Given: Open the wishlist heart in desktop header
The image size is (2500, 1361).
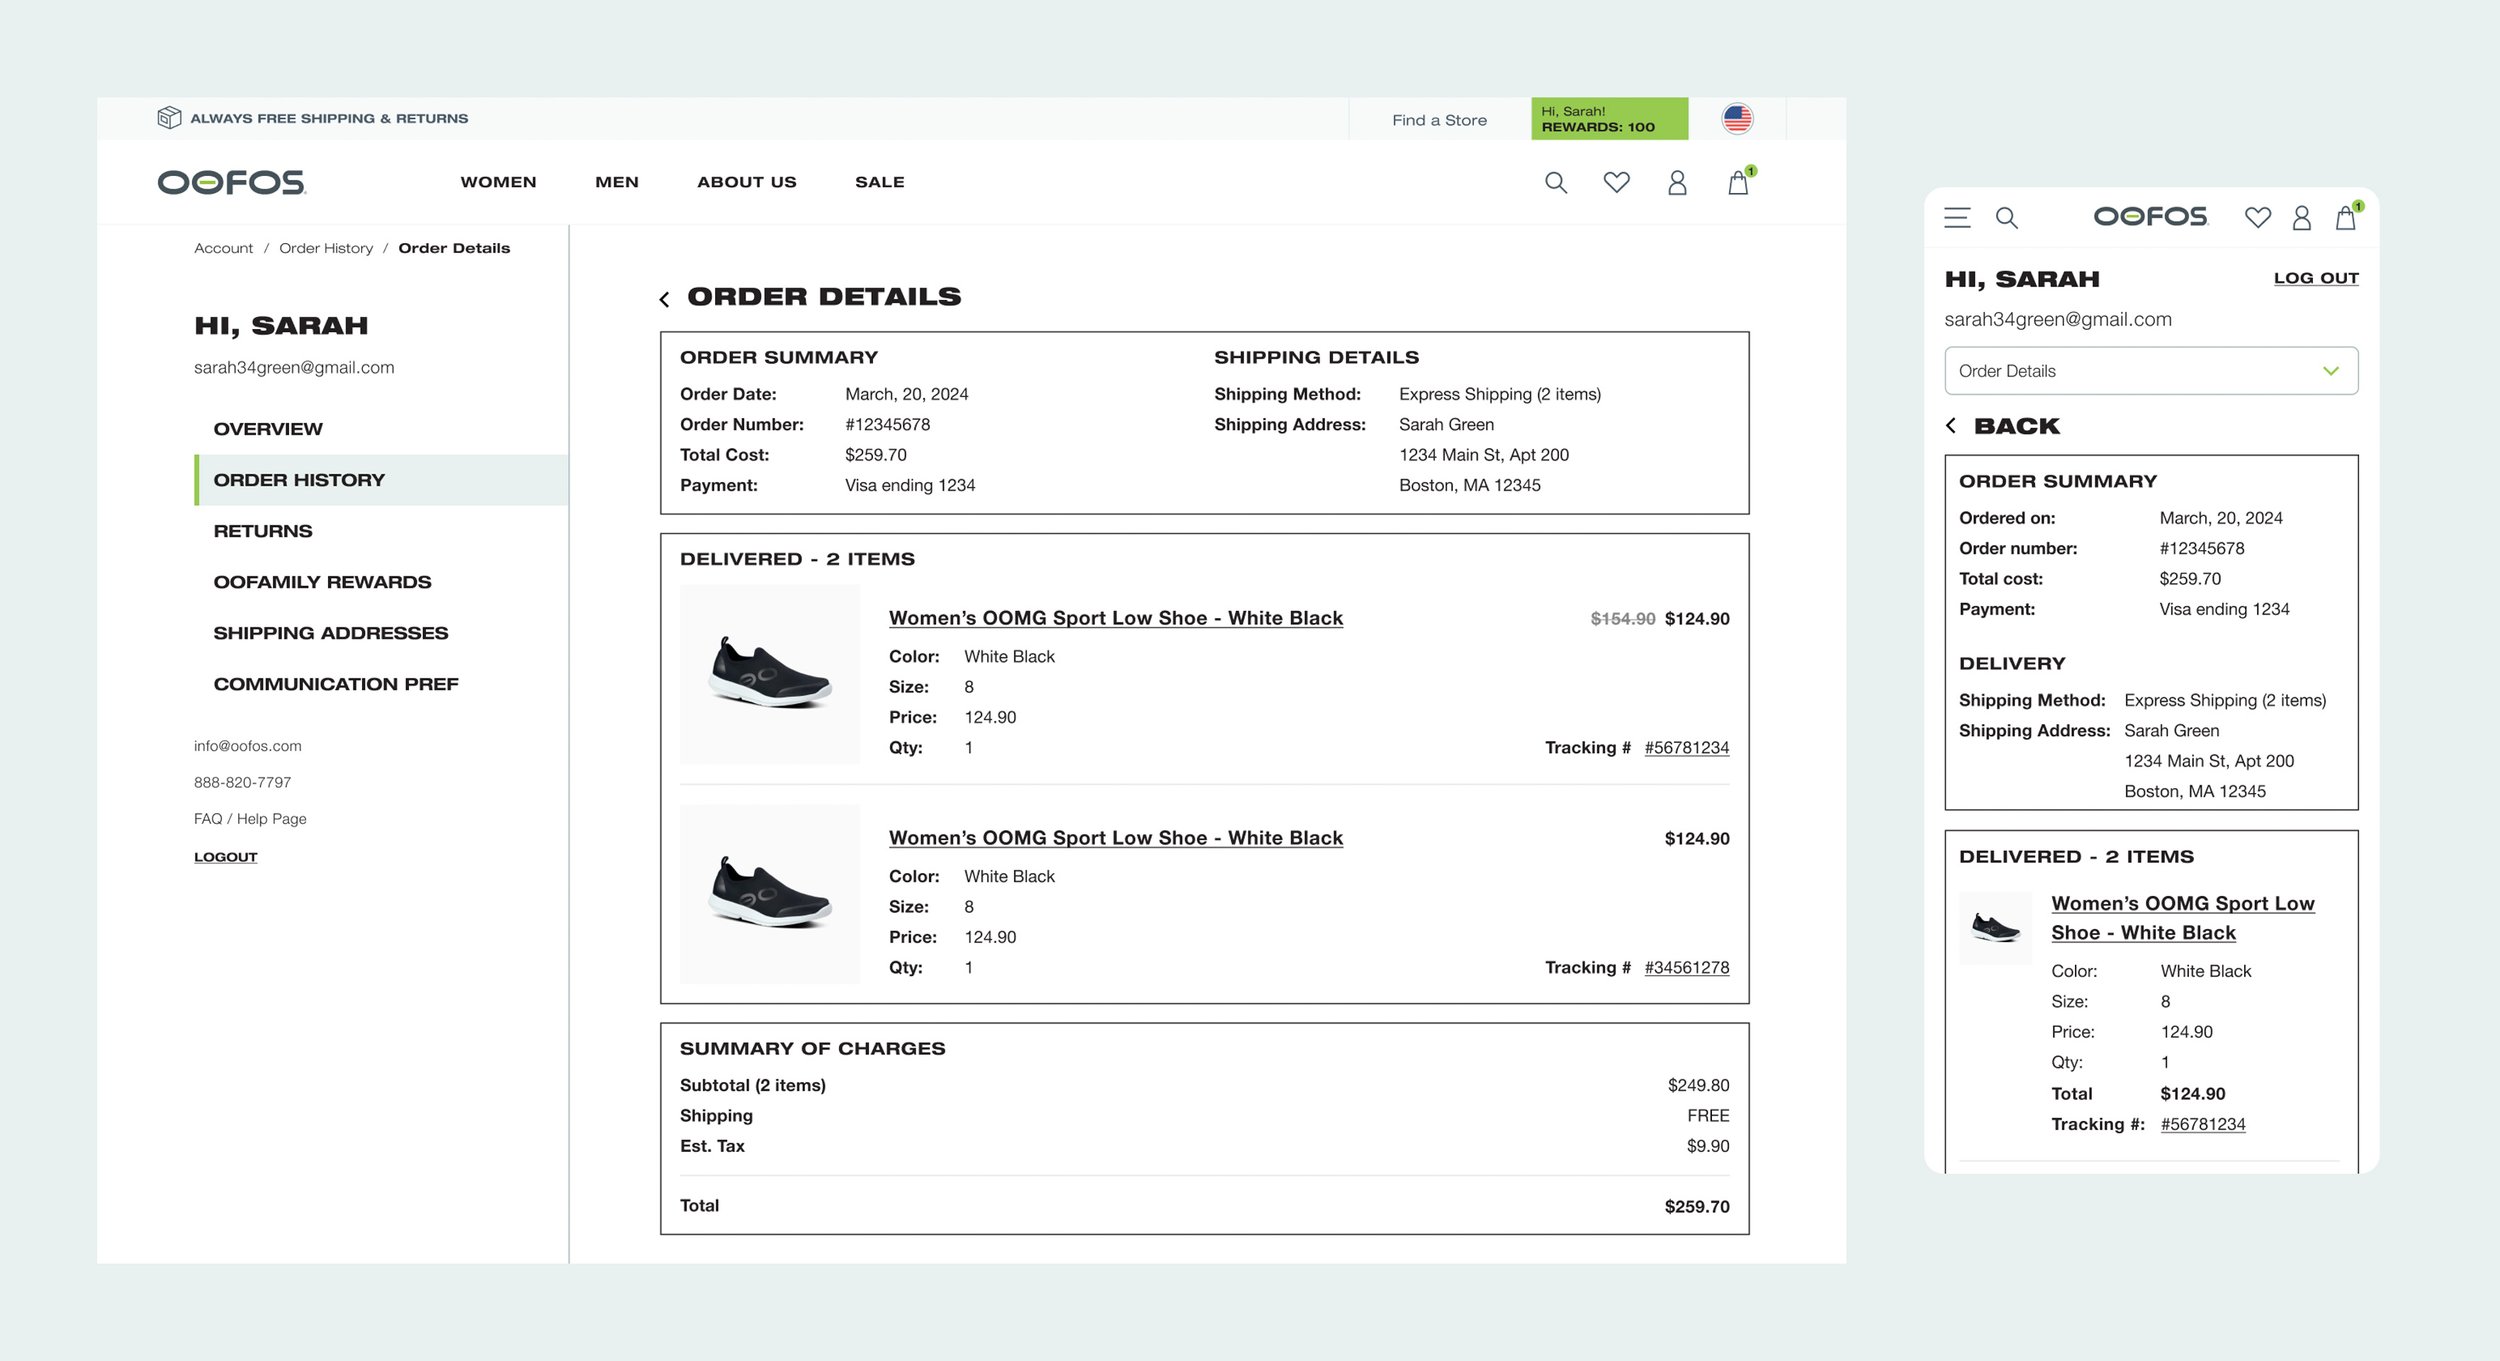Looking at the screenshot, I should (1616, 182).
